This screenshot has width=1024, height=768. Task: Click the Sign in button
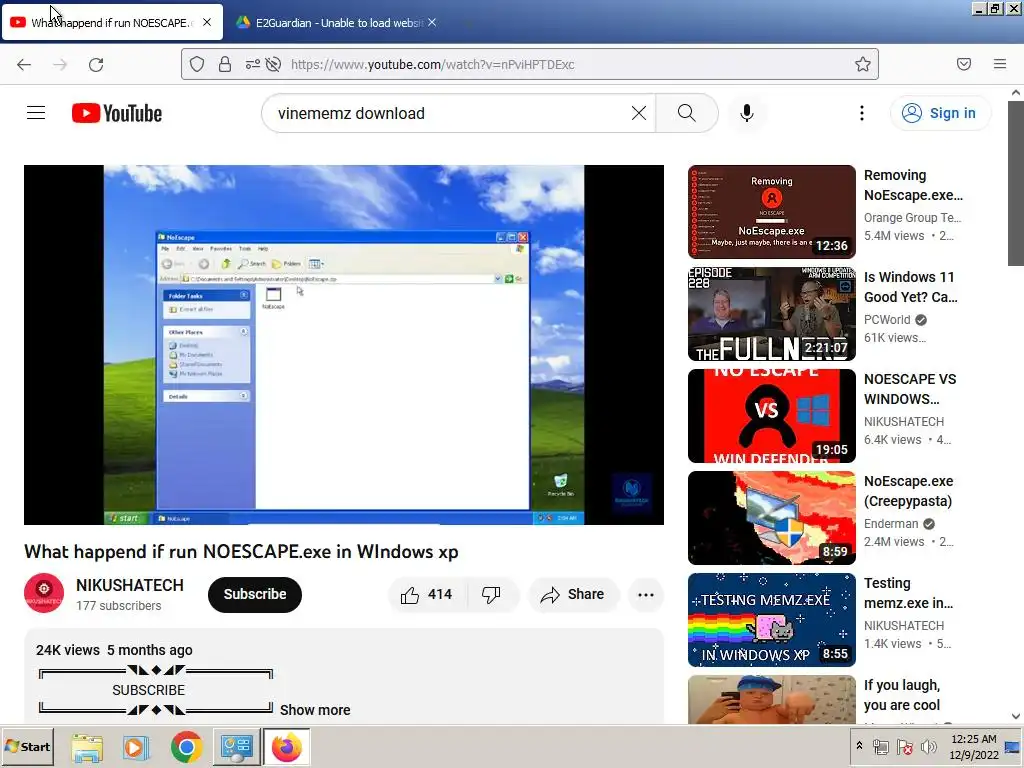pyautogui.click(x=940, y=113)
